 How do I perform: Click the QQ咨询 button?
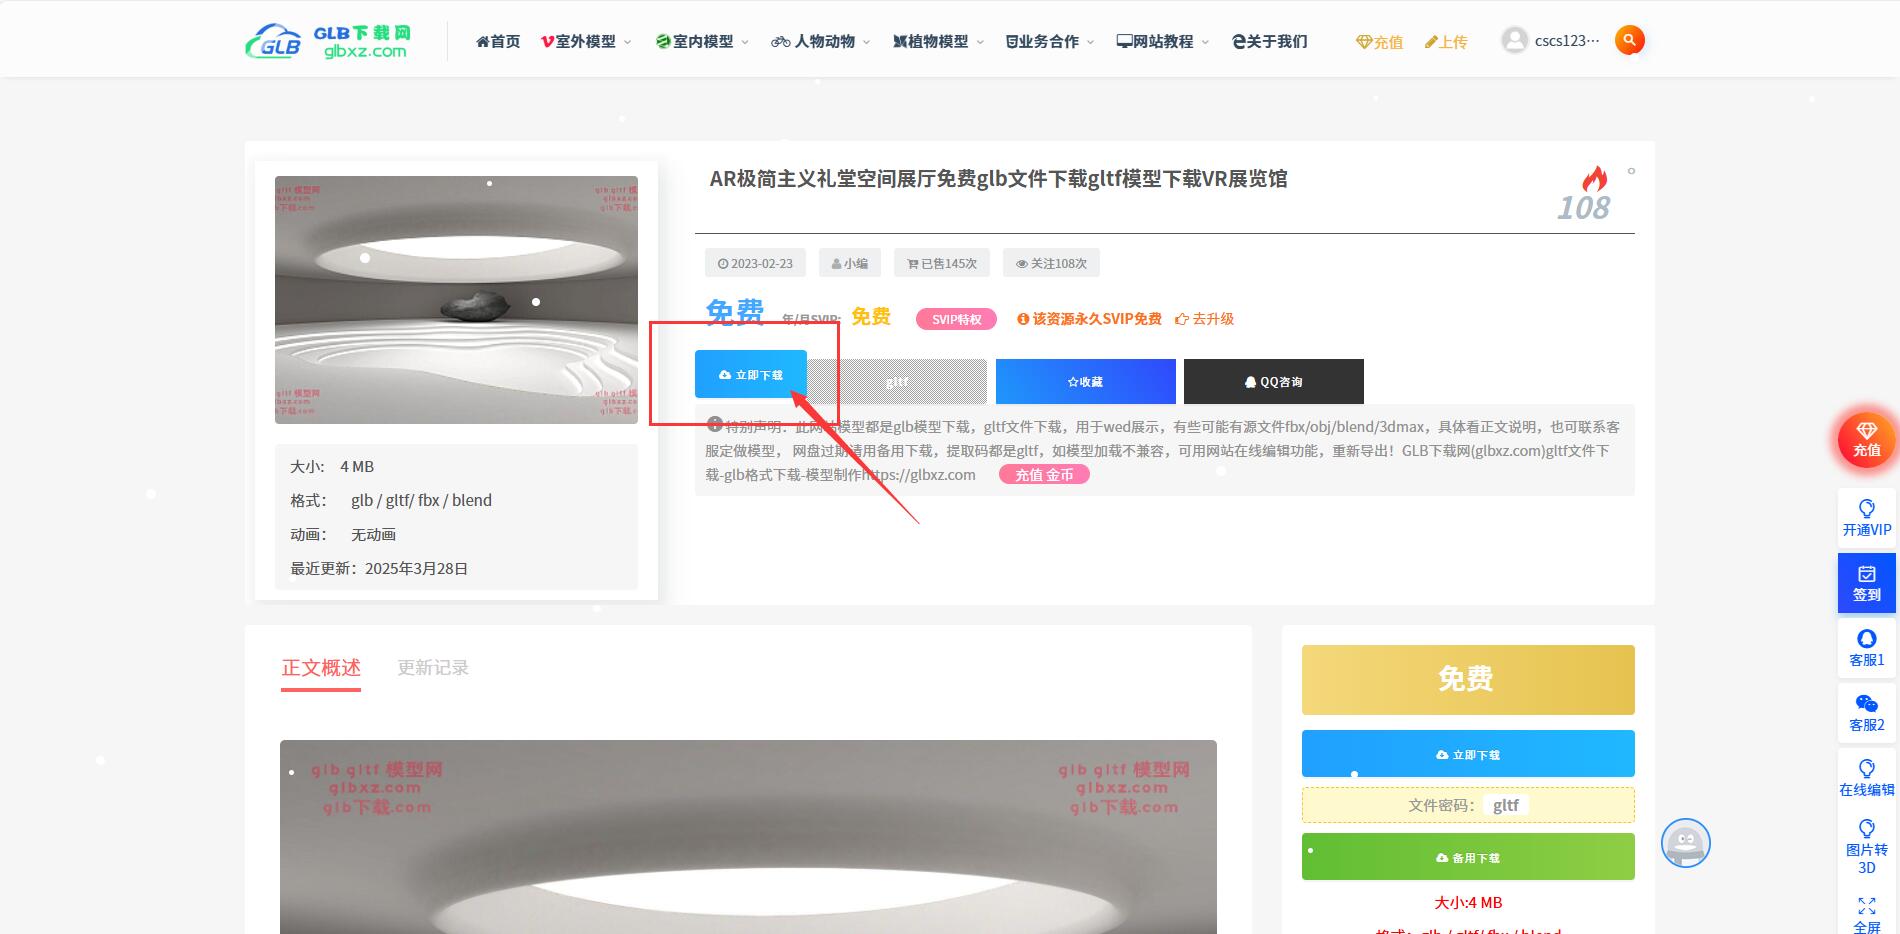click(x=1273, y=381)
